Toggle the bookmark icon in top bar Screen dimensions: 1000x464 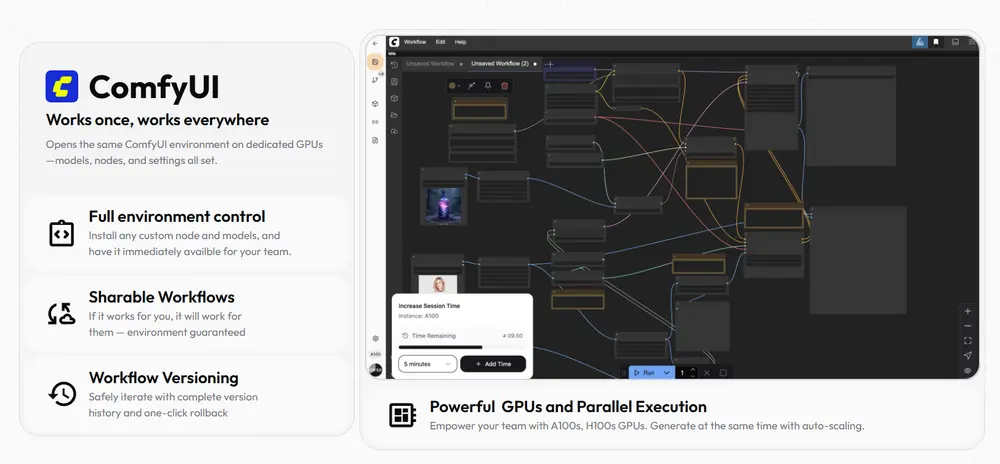936,42
